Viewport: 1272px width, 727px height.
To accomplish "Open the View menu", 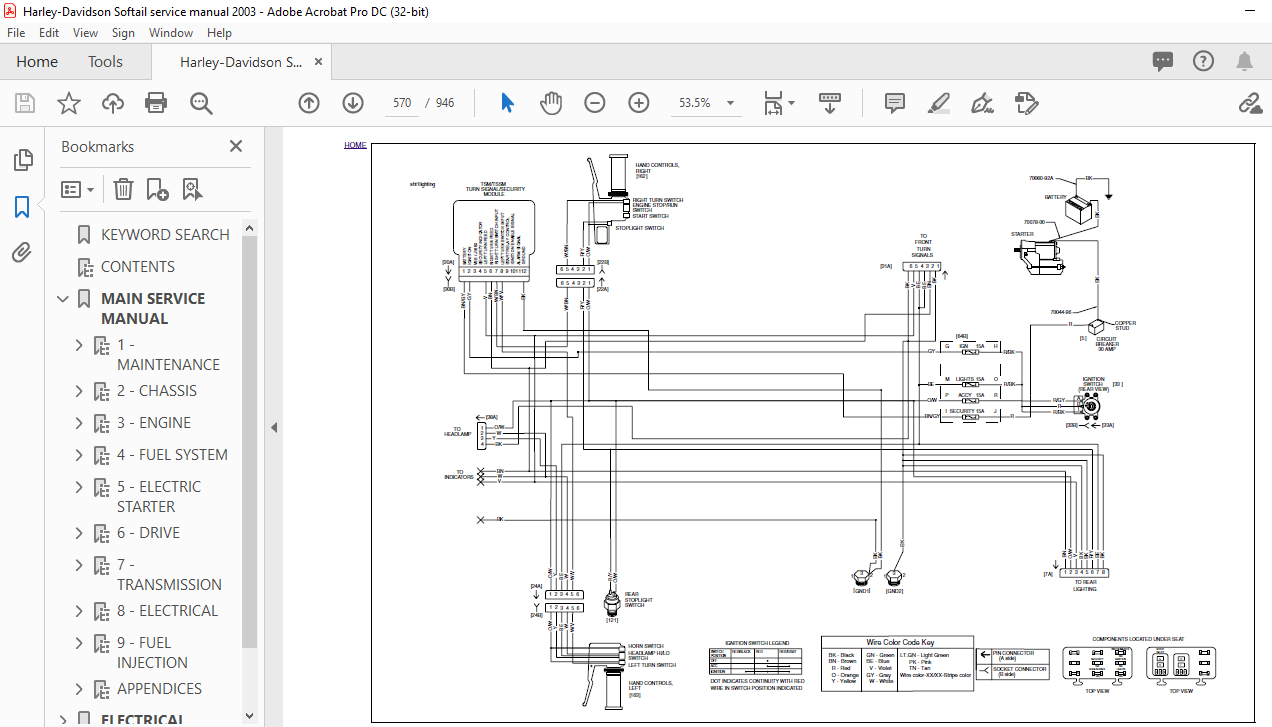I will coord(85,33).
